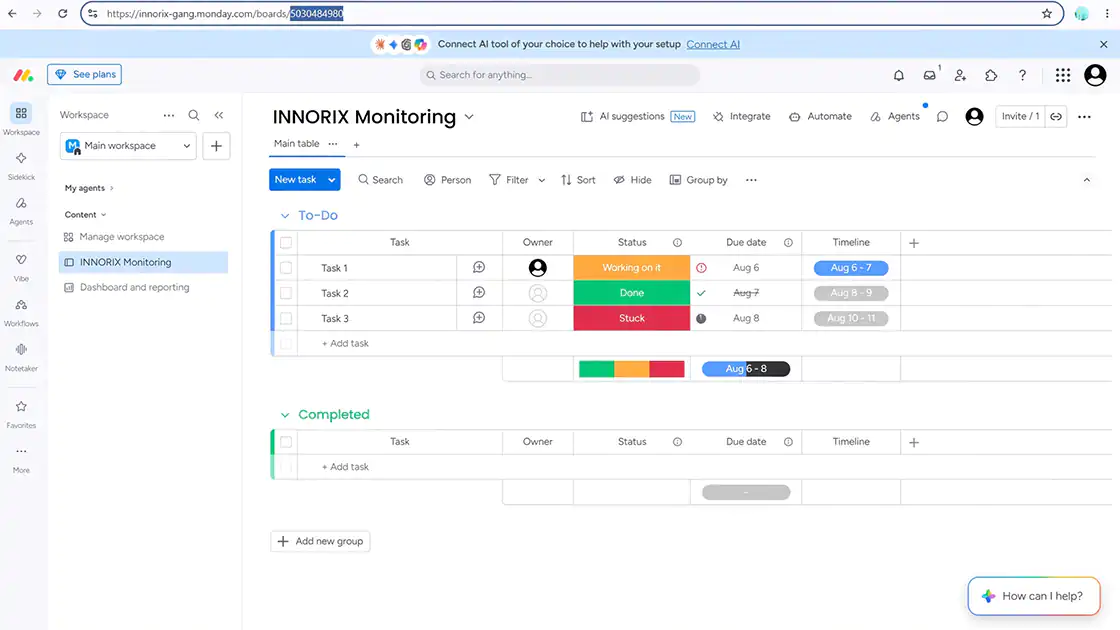Viewport: 1120px width, 630px height.
Task: Click the Search for anything field
Action: (560, 75)
